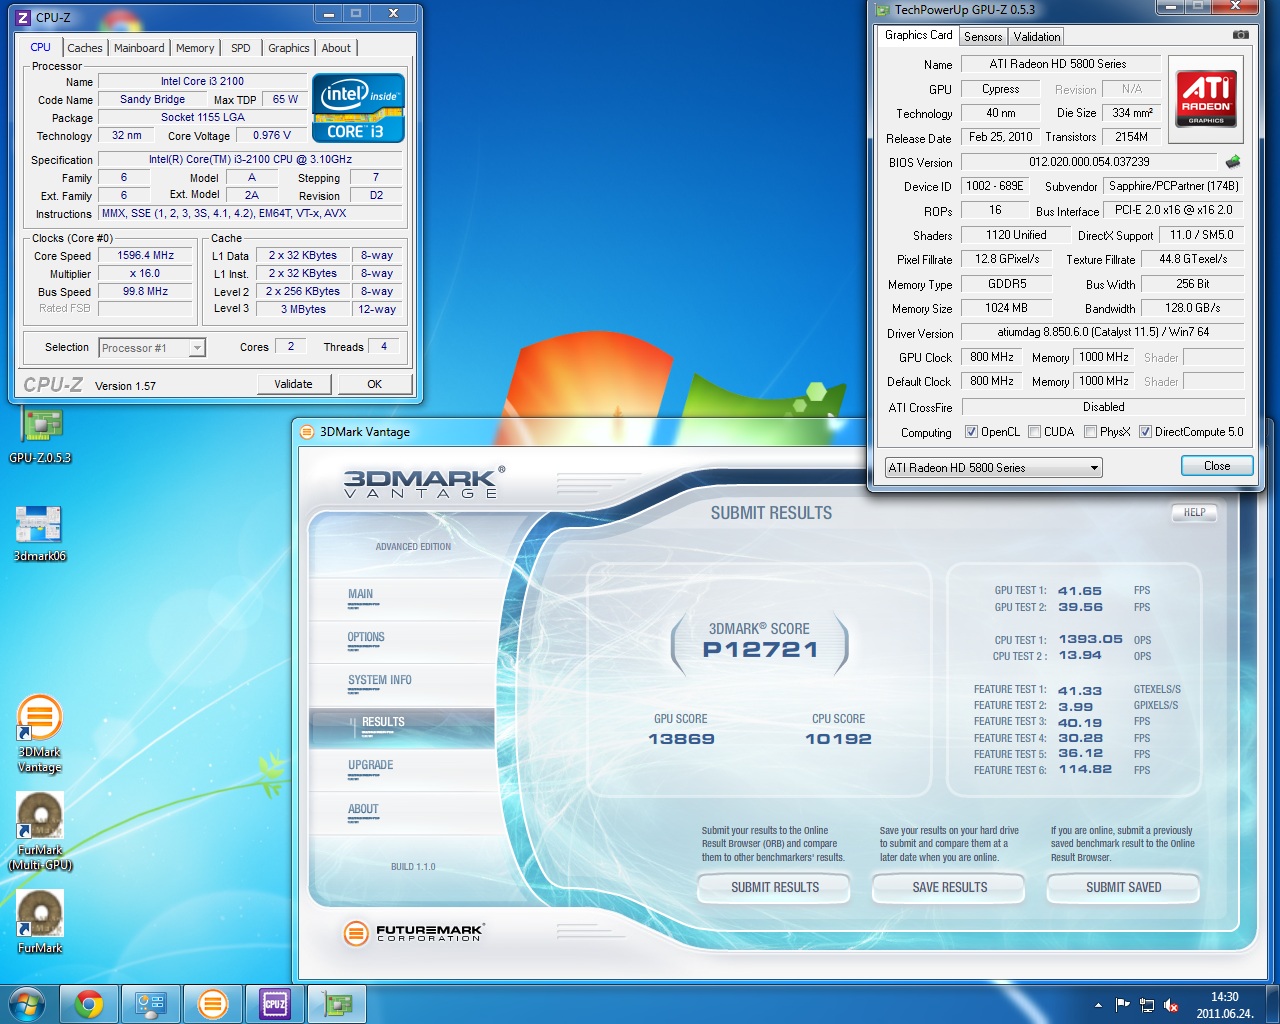The image size is (1280, 1024).
Task: Click the SUBMIT SAVED button
Action: pyautogui.click(x=1124, y=887)
